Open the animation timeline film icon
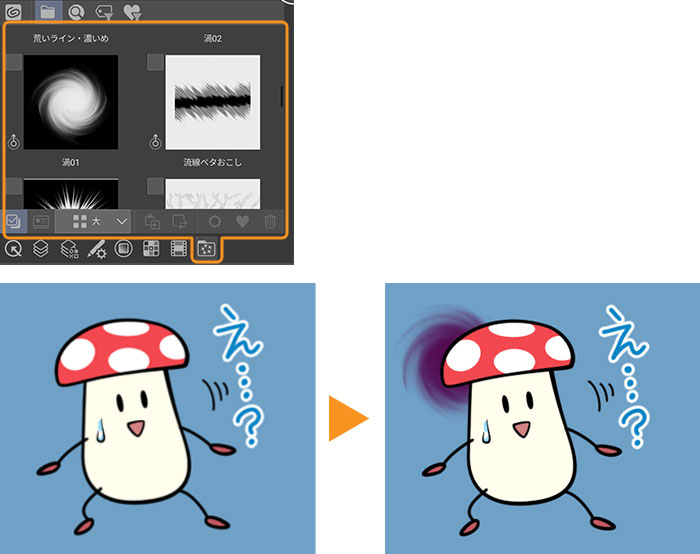 pyautogui.click(x=180, y=249)
